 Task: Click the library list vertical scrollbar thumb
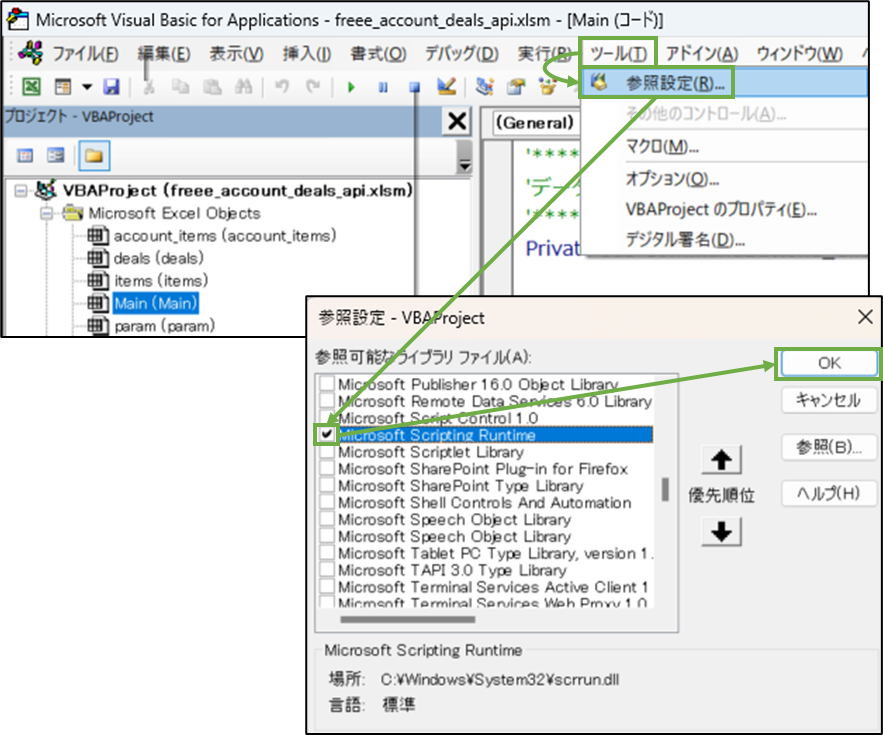point(666,489)
